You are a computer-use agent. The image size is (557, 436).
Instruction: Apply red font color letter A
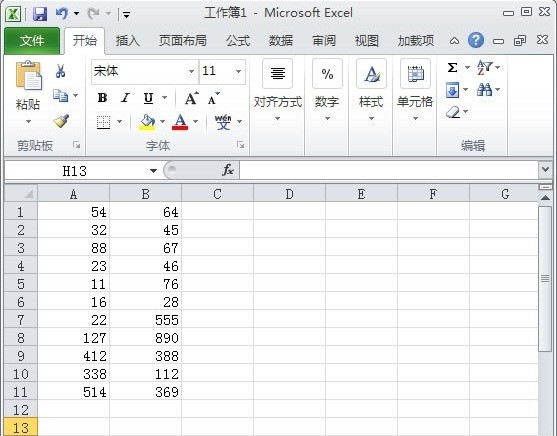coord(180,122)
